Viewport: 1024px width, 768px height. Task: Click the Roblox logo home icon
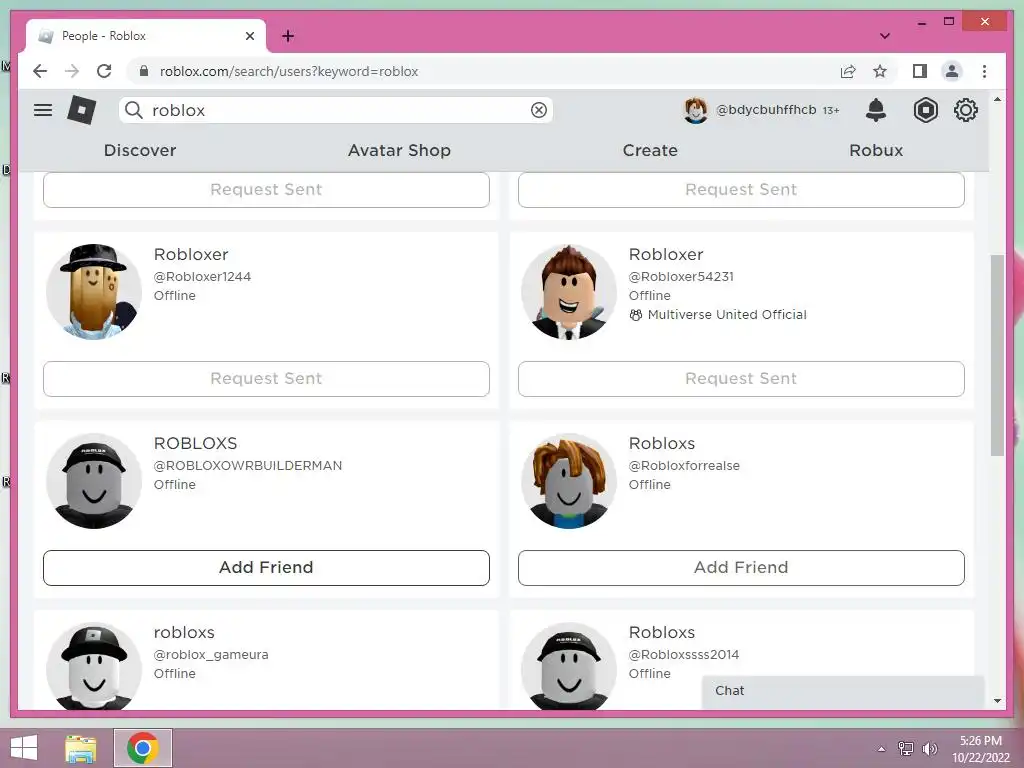pos(82,110)
